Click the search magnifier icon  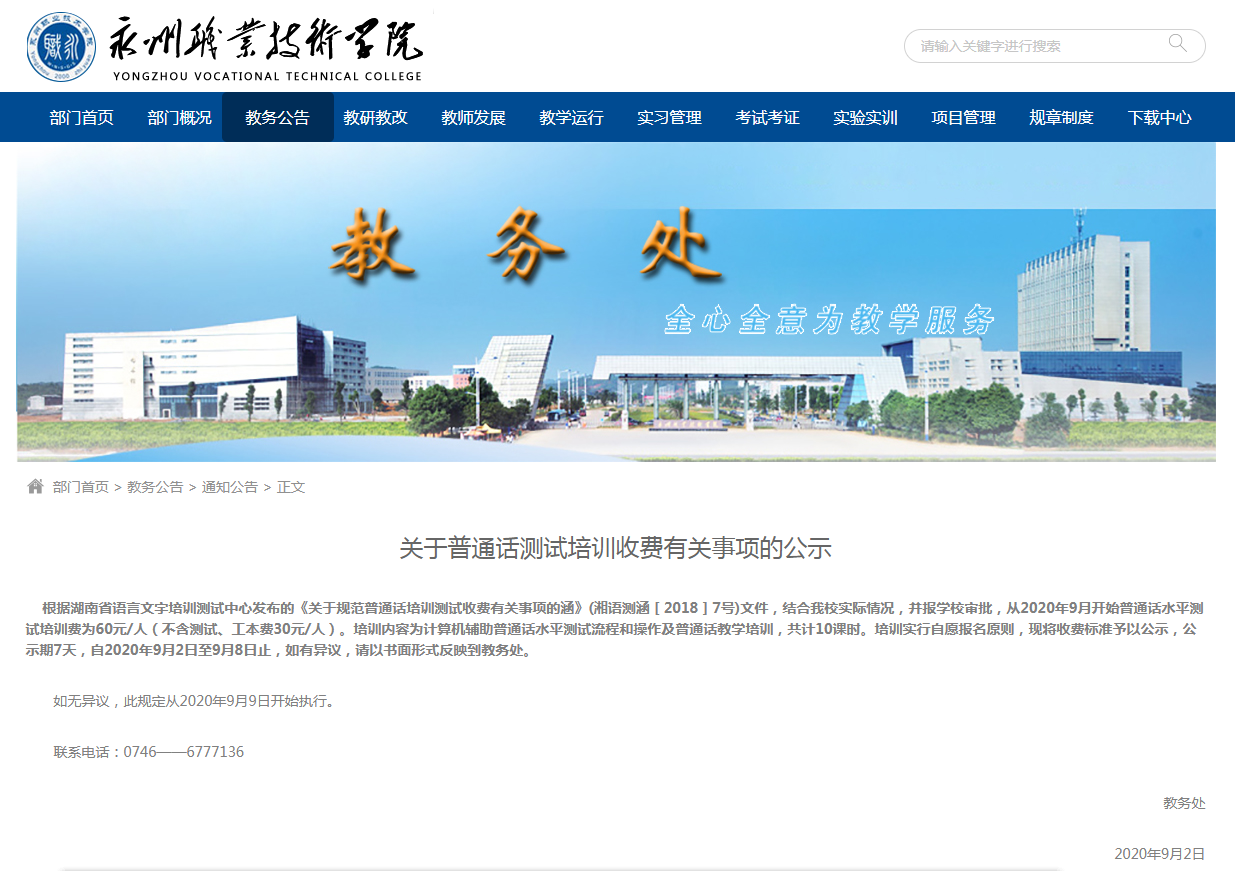1177,43
